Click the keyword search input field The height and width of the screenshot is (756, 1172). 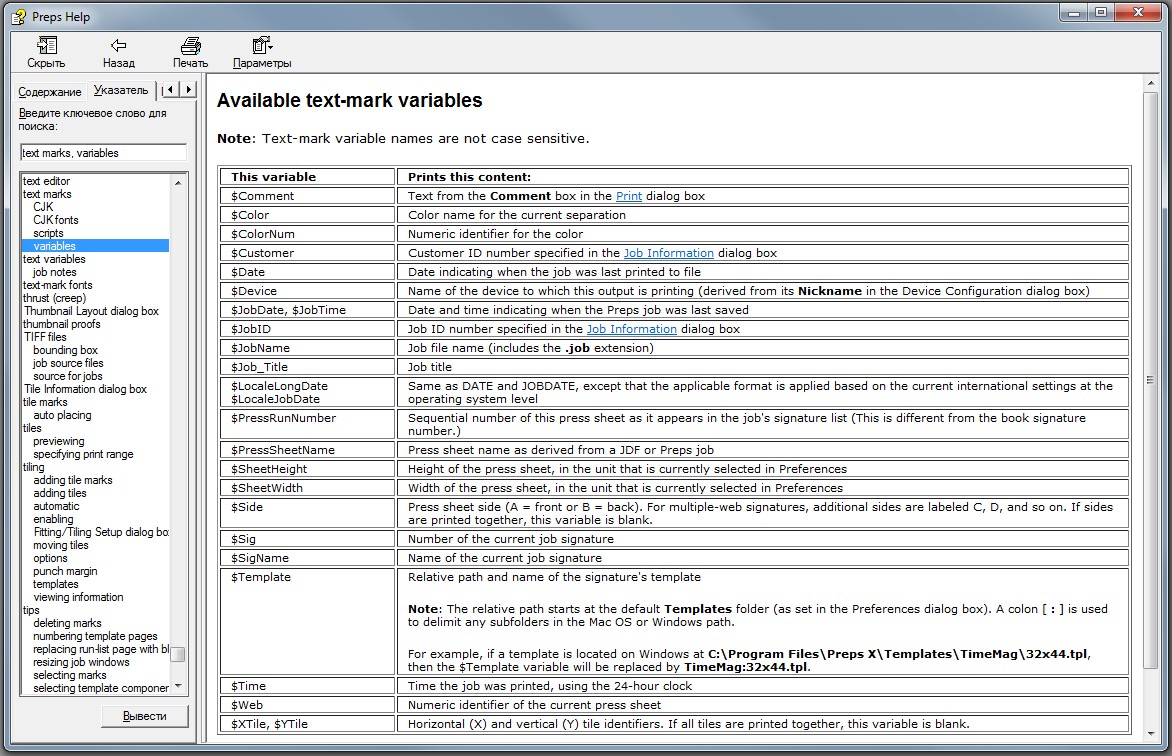point(103,153)
